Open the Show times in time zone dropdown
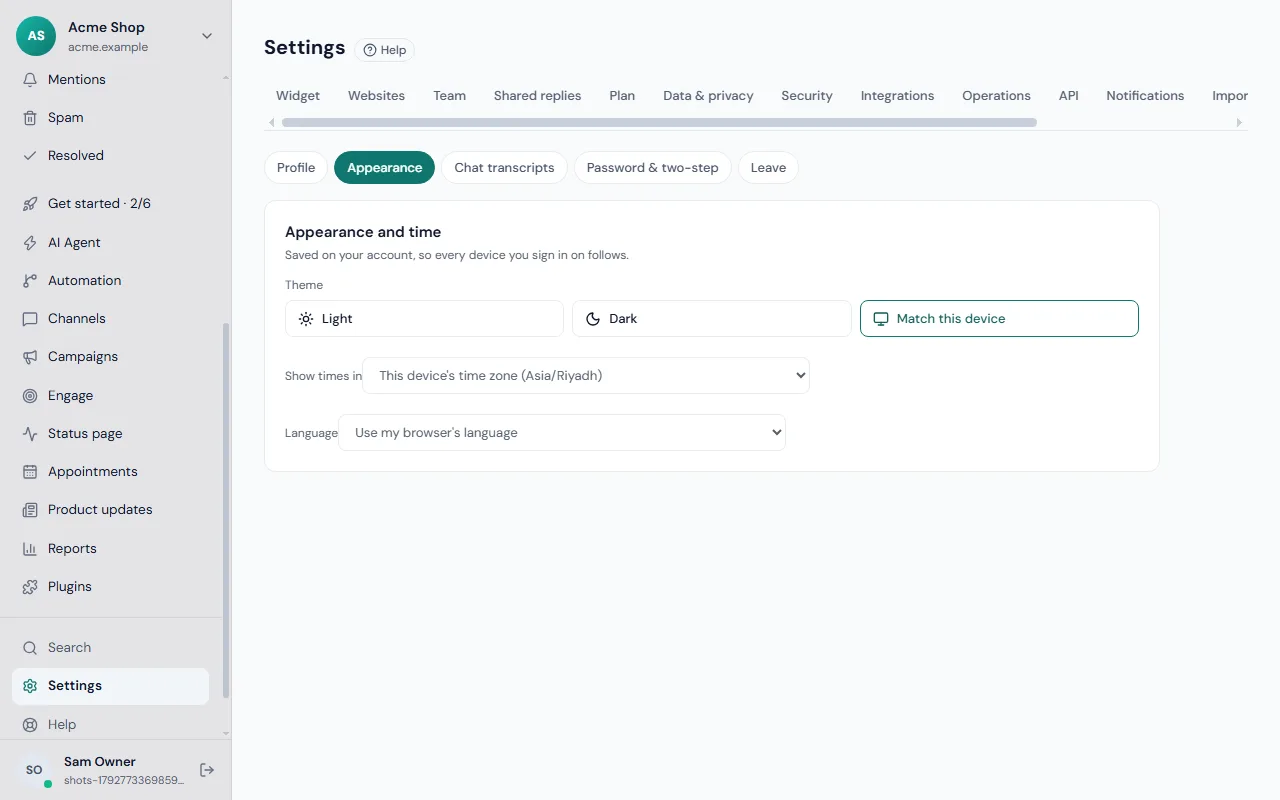The height and width of the screenshot is (800, 1280). 586,375
